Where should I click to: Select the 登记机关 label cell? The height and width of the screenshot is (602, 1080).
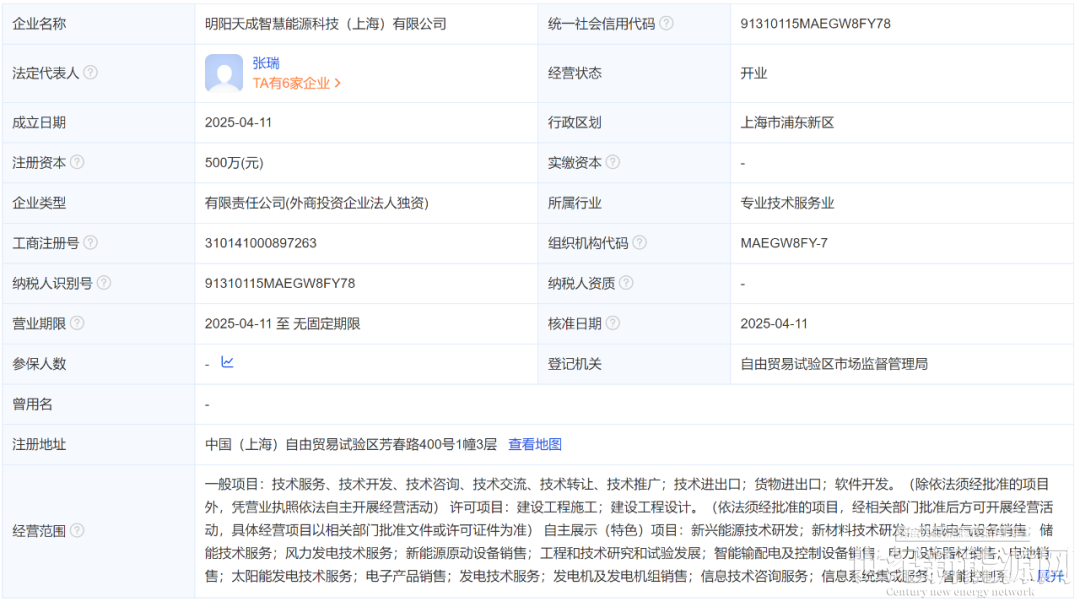(x=634, y=364)
